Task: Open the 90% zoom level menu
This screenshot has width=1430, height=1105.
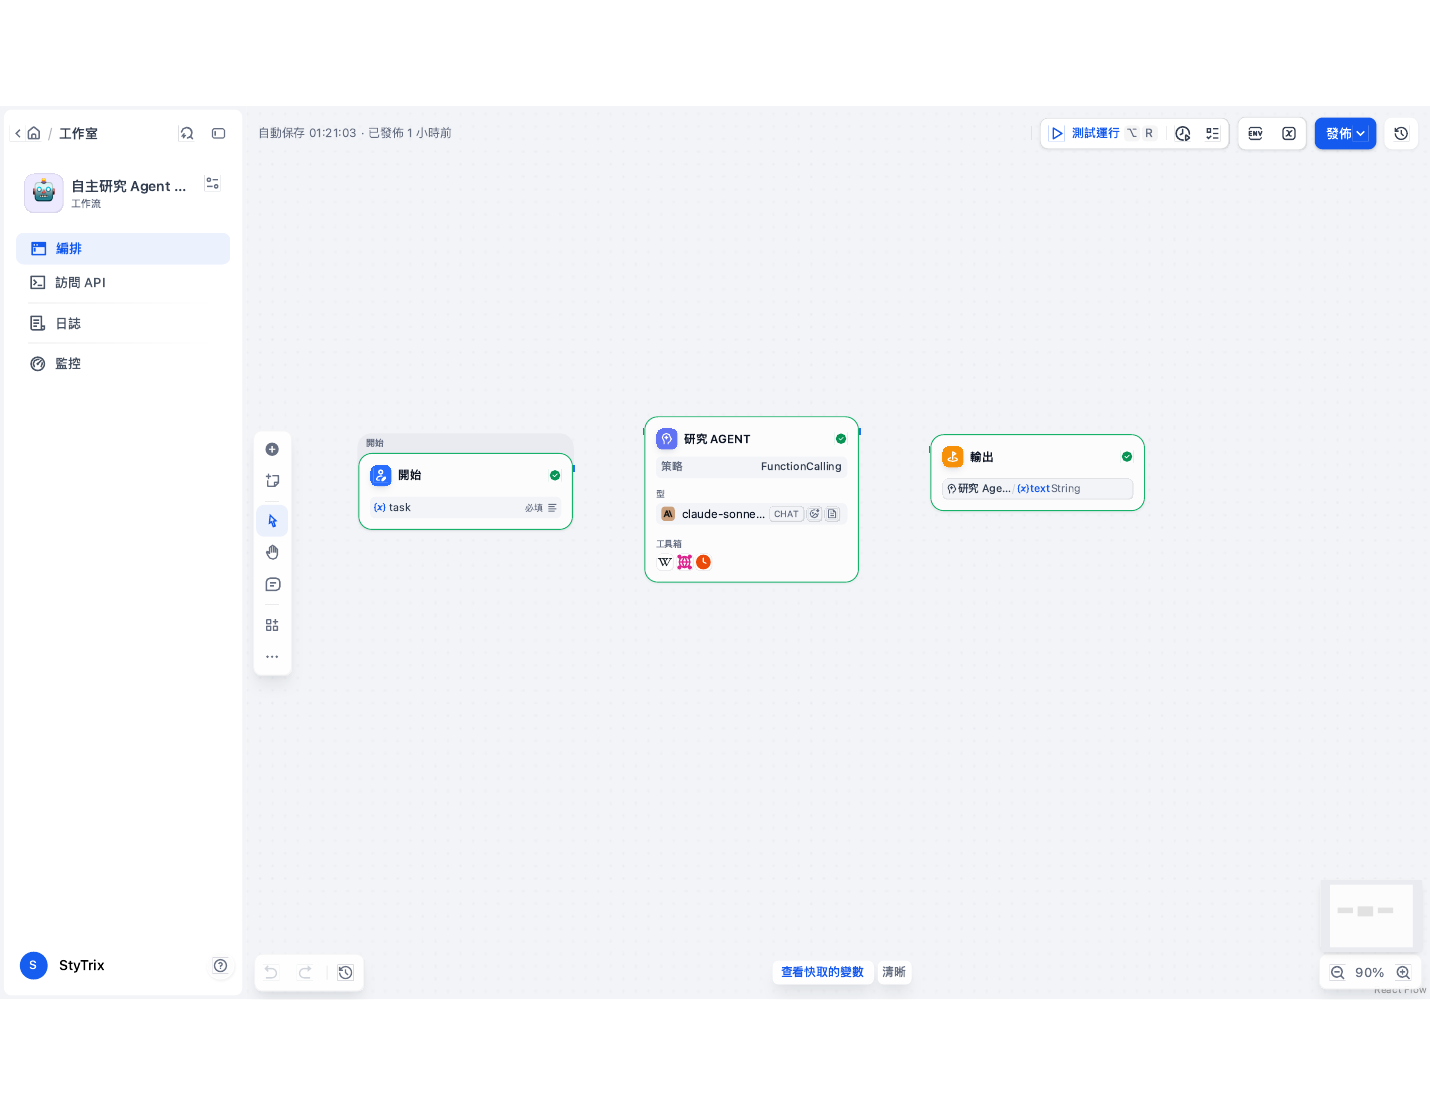Action: pos(1370,972)
